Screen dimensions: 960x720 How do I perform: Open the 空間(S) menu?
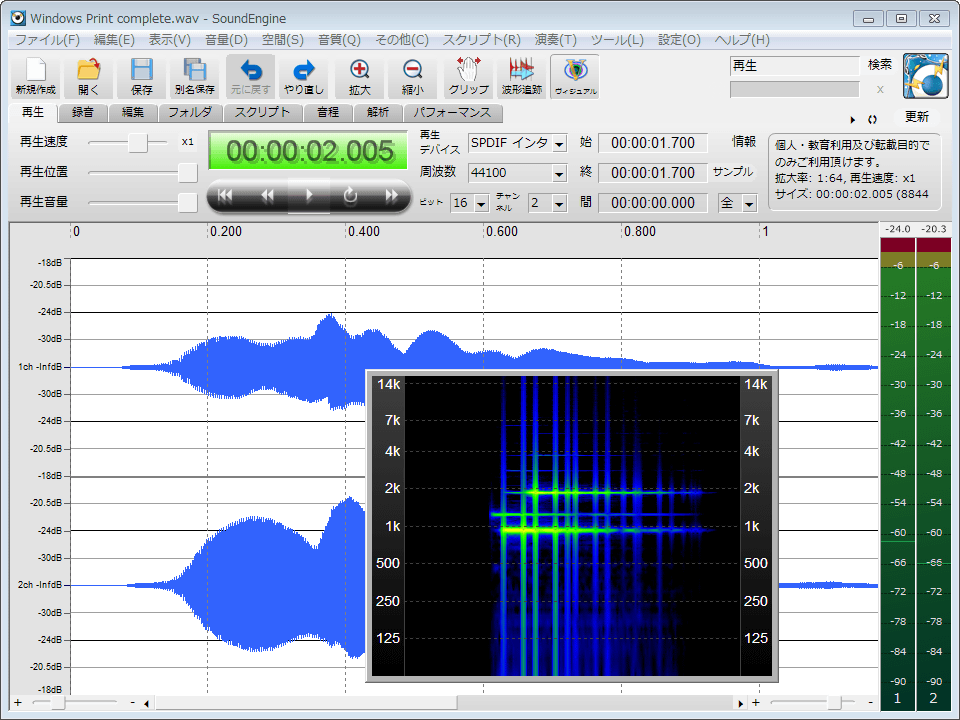(x=282, y=40)
